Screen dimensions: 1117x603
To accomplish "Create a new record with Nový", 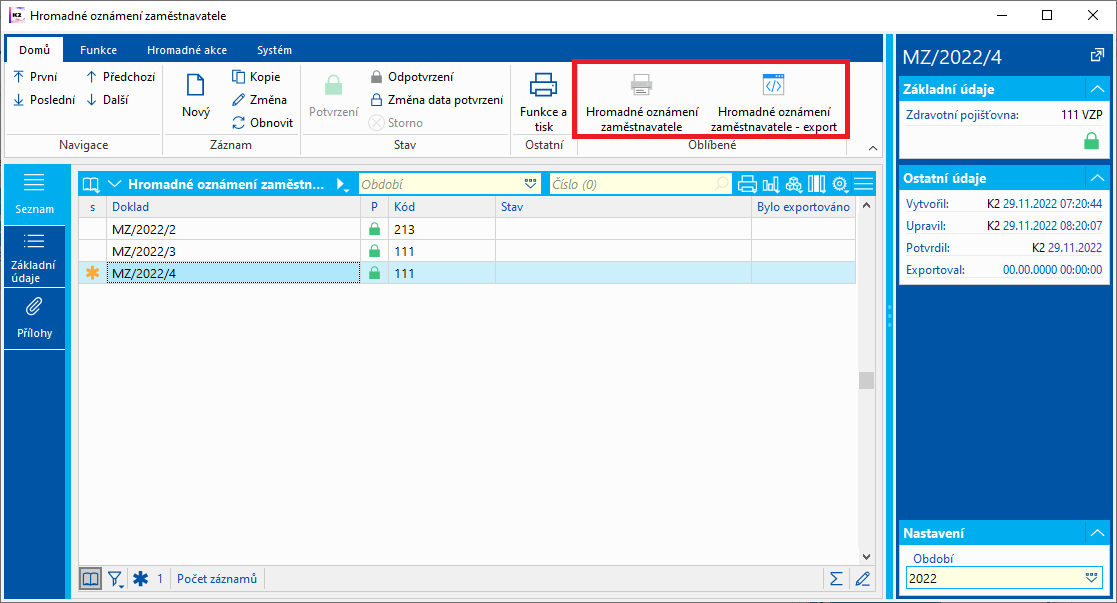I will 195,96.
